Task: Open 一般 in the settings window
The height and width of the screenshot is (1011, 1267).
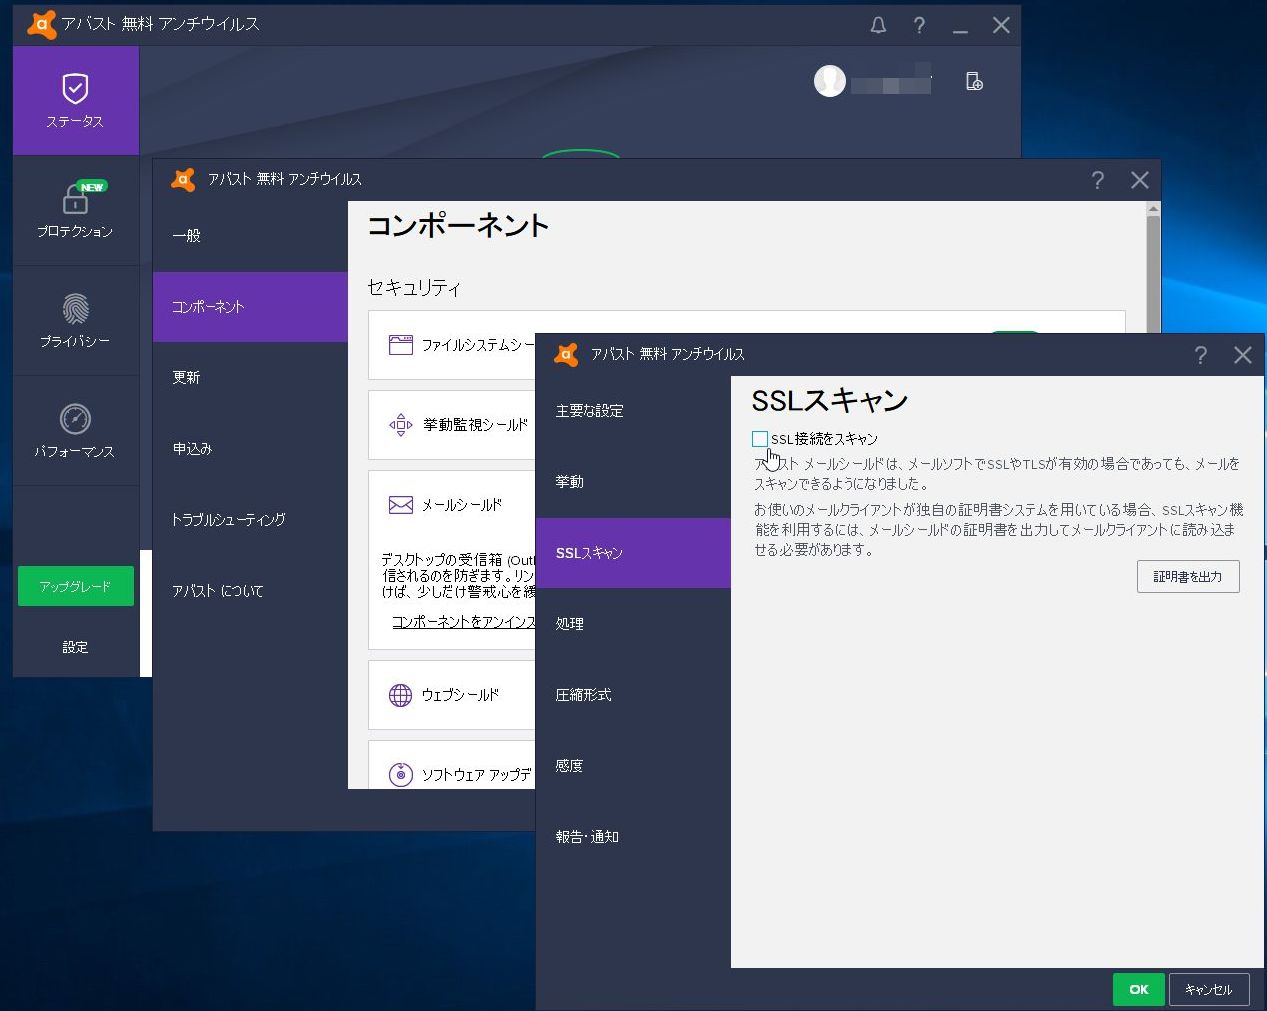Action: click(250, 236)
